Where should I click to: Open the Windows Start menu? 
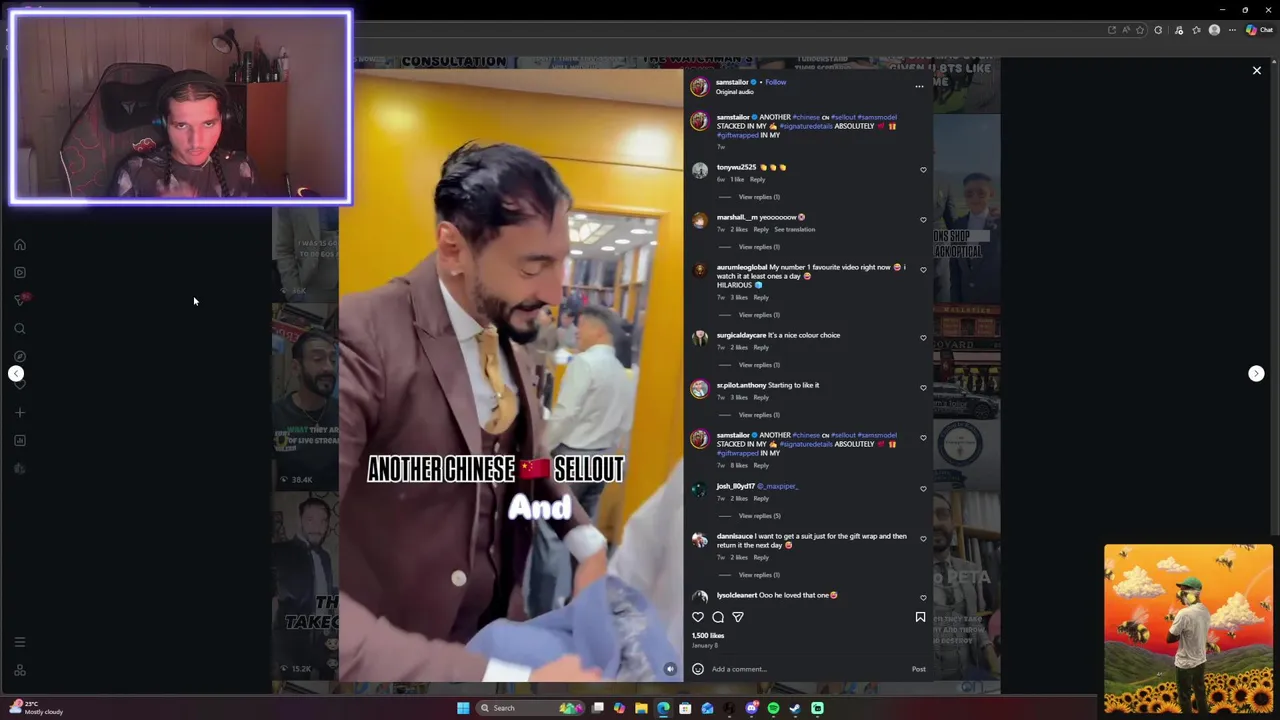click(x=463, y=708)
